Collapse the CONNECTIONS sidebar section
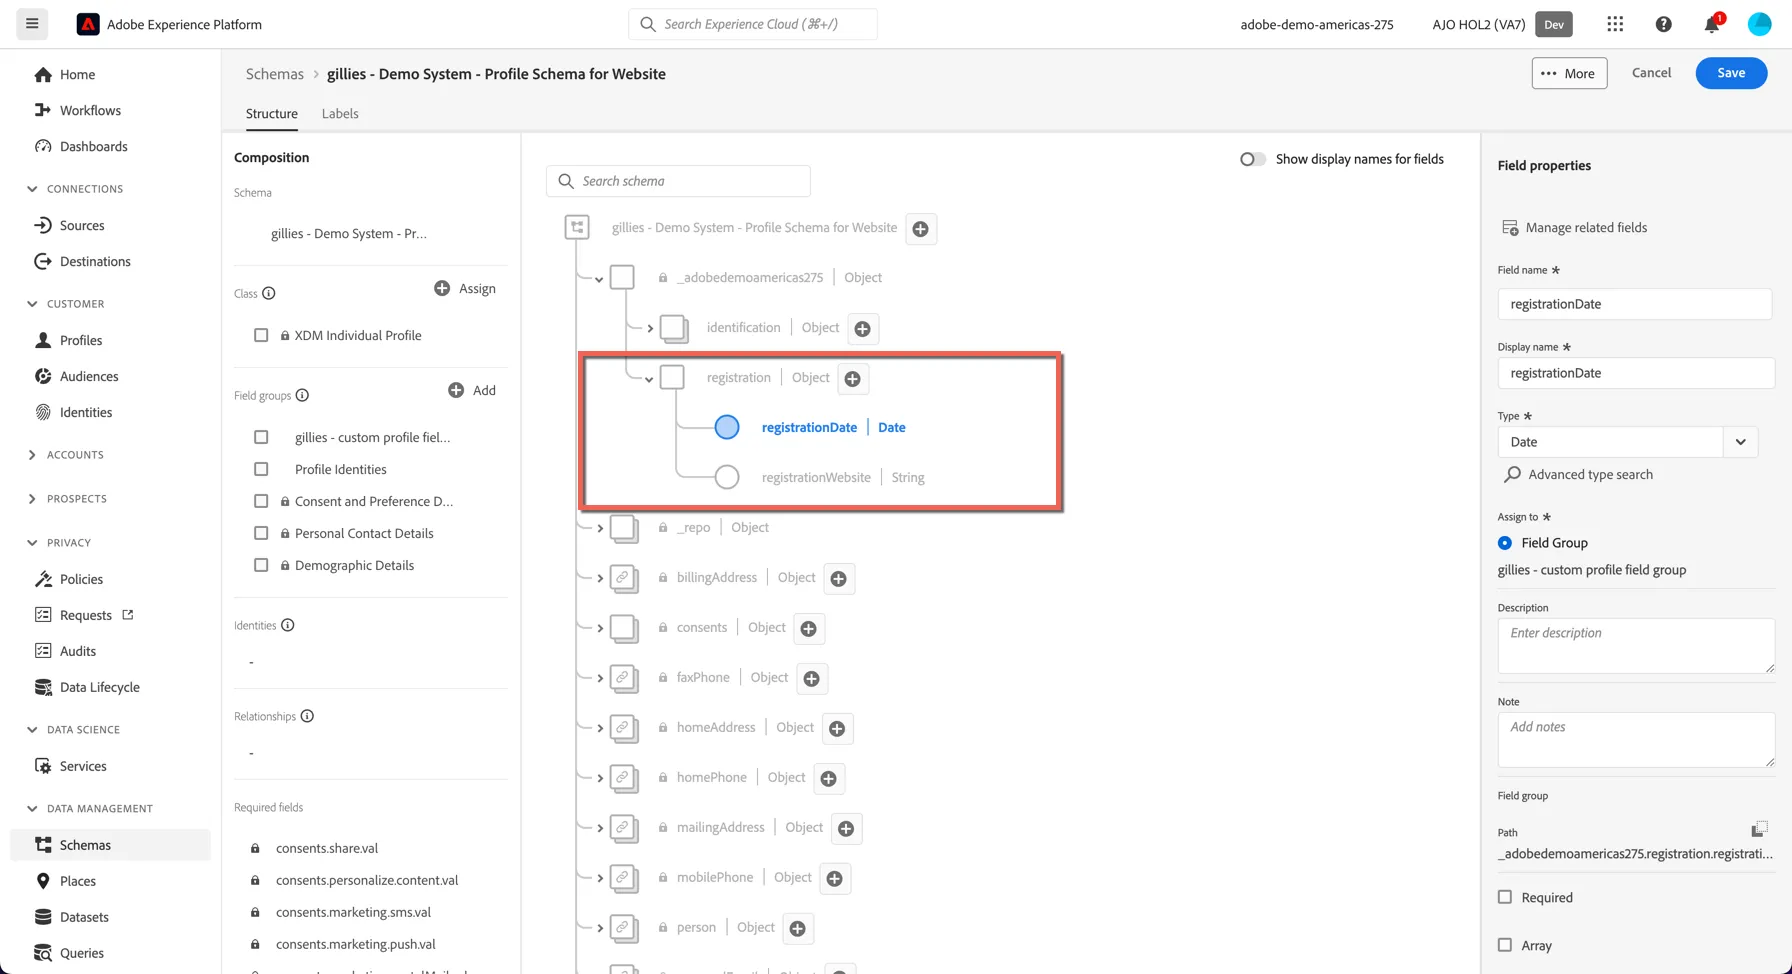The height and width of the screenshot is (974, 1792). [x=32, y=189]
